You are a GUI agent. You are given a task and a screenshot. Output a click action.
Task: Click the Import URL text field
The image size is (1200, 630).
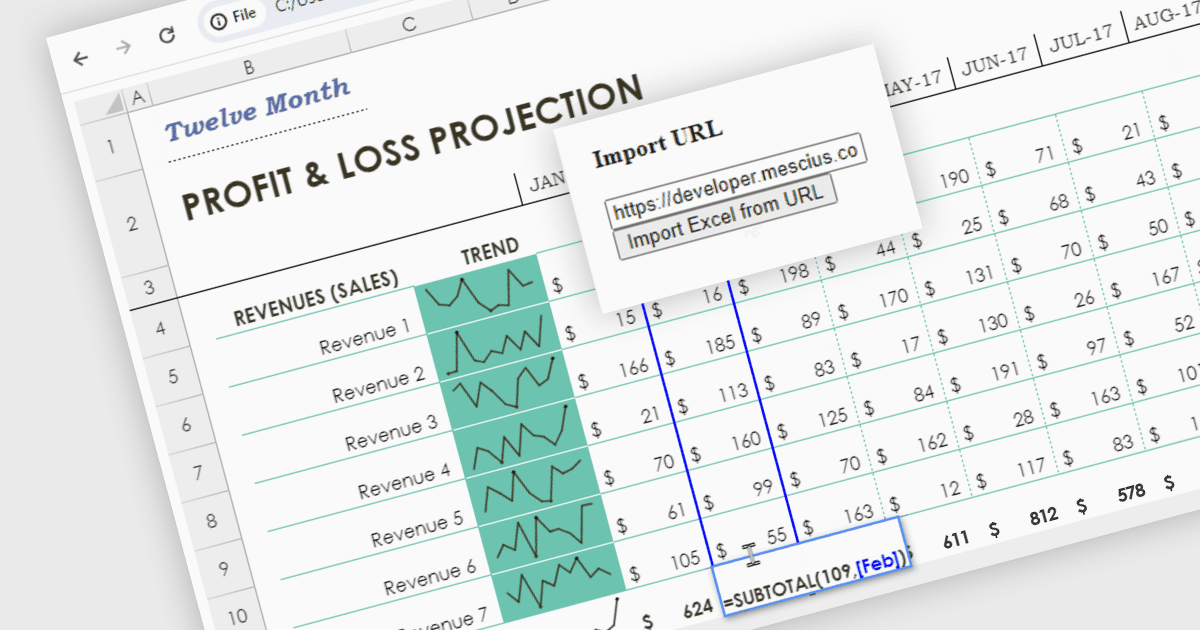pyautogui.click(x=734, y=179)
